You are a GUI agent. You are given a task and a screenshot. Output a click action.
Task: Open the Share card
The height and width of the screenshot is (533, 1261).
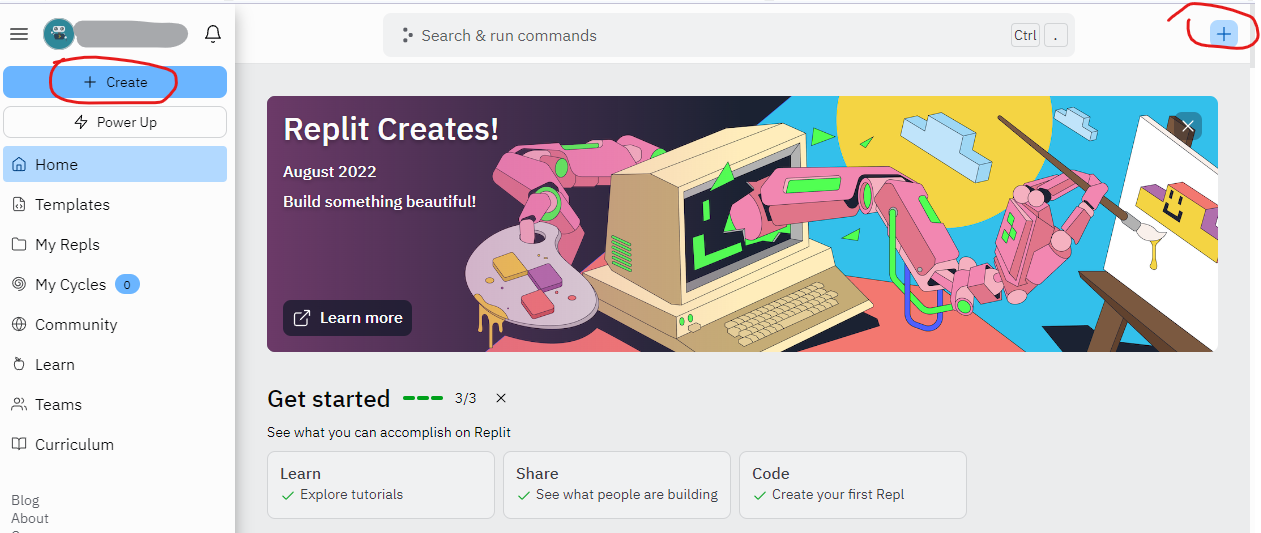617,485
